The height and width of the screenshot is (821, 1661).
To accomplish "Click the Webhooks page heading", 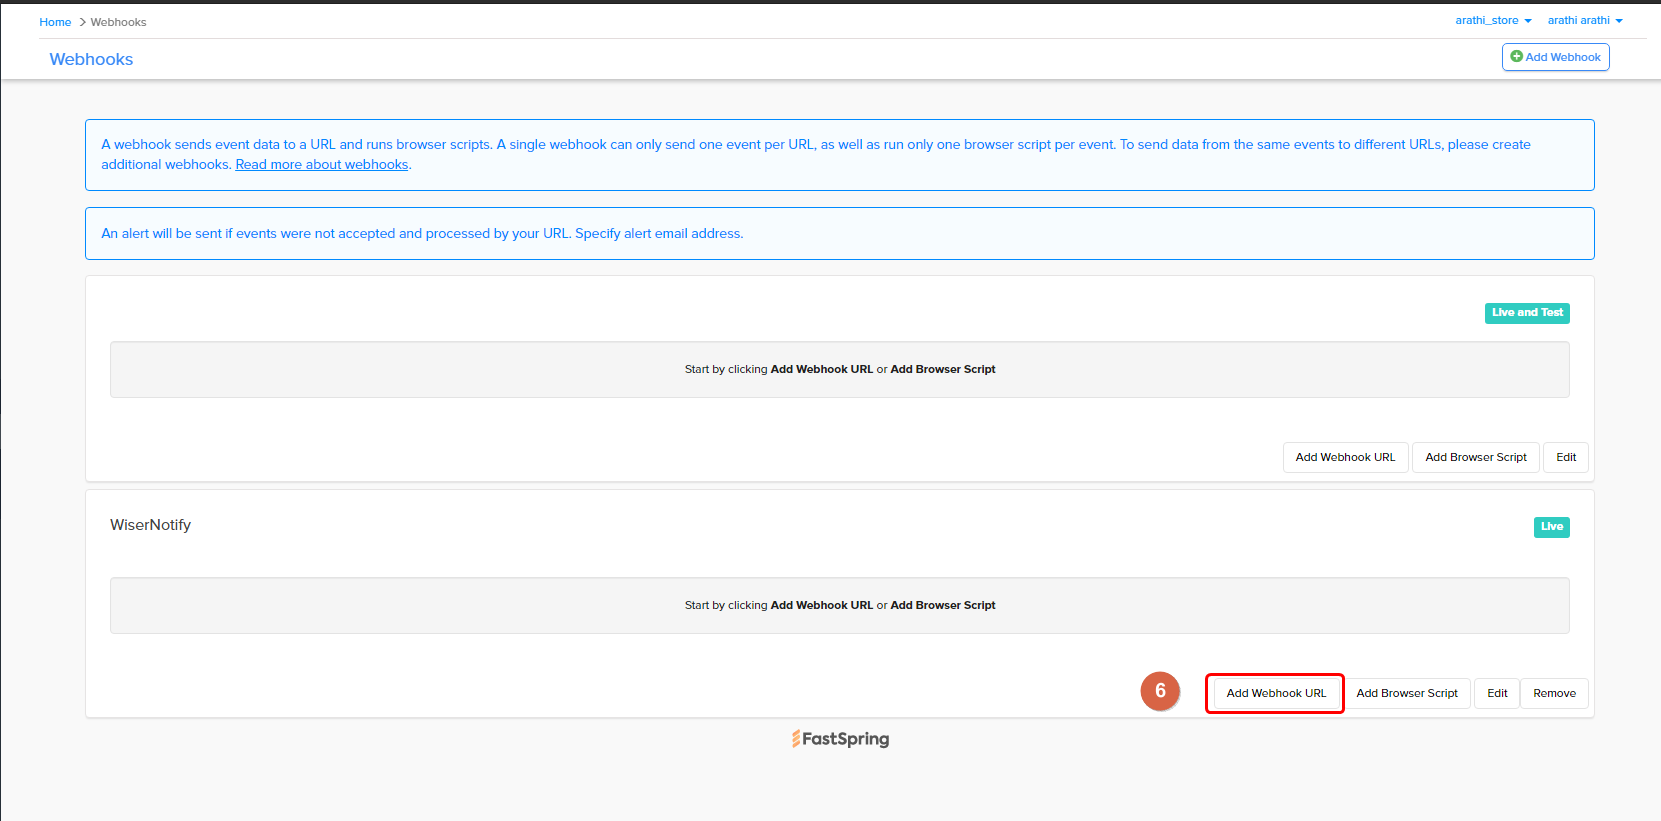I will (91, 59).
